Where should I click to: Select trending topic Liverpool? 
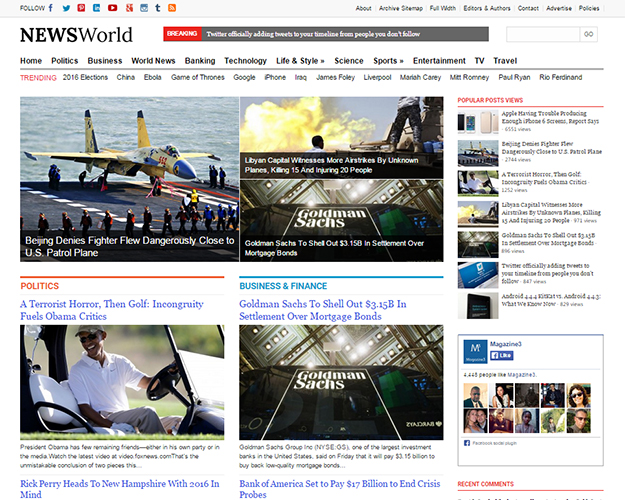(377, 77)
